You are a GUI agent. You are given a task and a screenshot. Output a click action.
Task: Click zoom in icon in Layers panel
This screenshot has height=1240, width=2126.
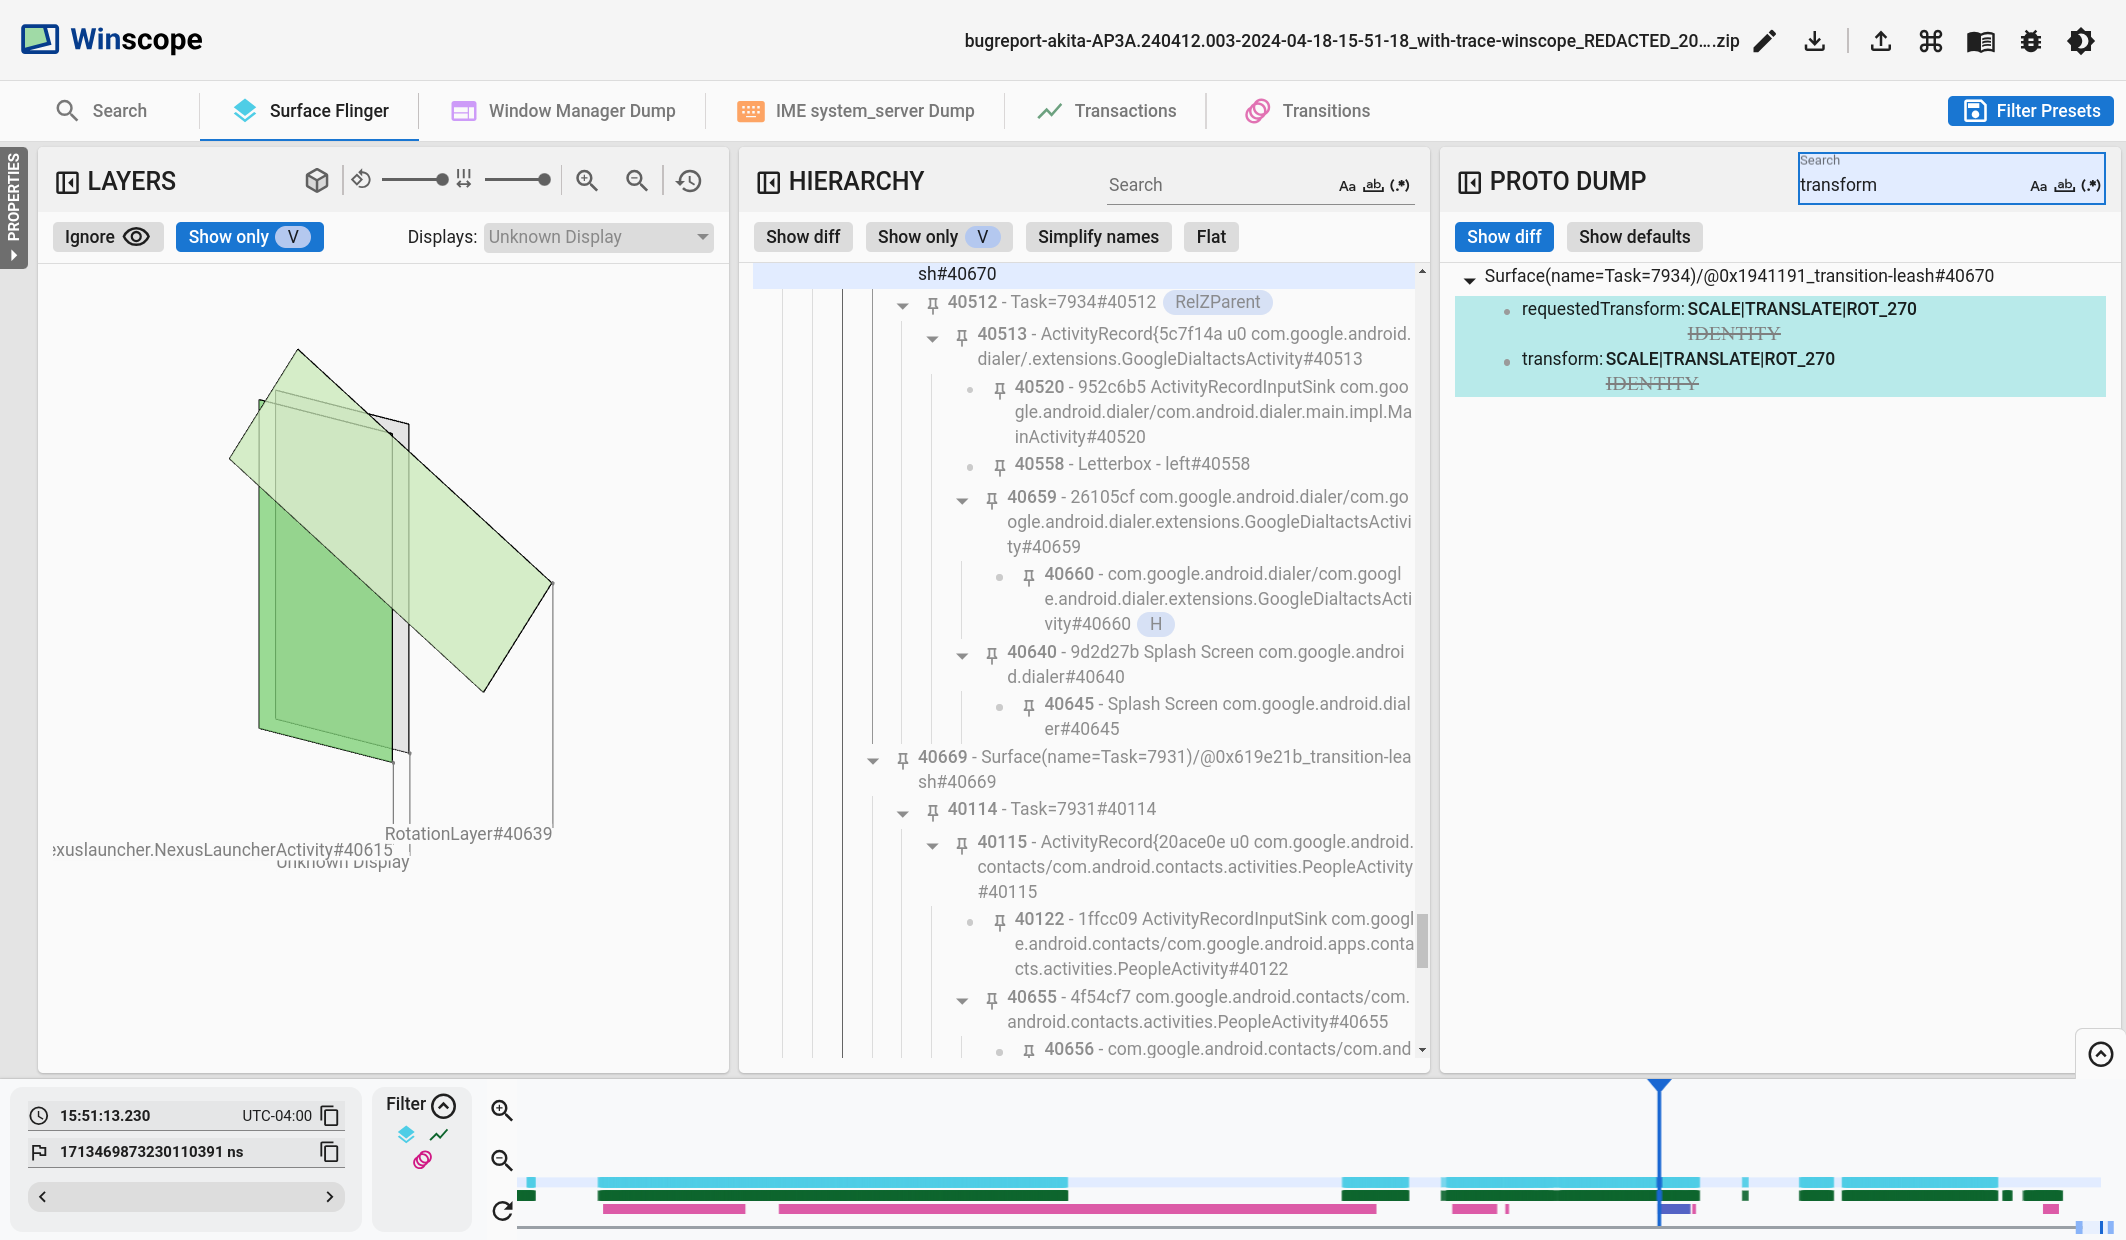coord(587,181)
